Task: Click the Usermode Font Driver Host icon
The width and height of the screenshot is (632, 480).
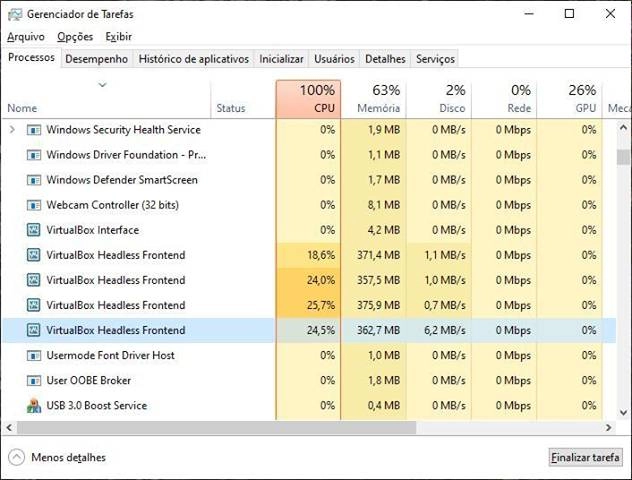Action: point(34,355)
